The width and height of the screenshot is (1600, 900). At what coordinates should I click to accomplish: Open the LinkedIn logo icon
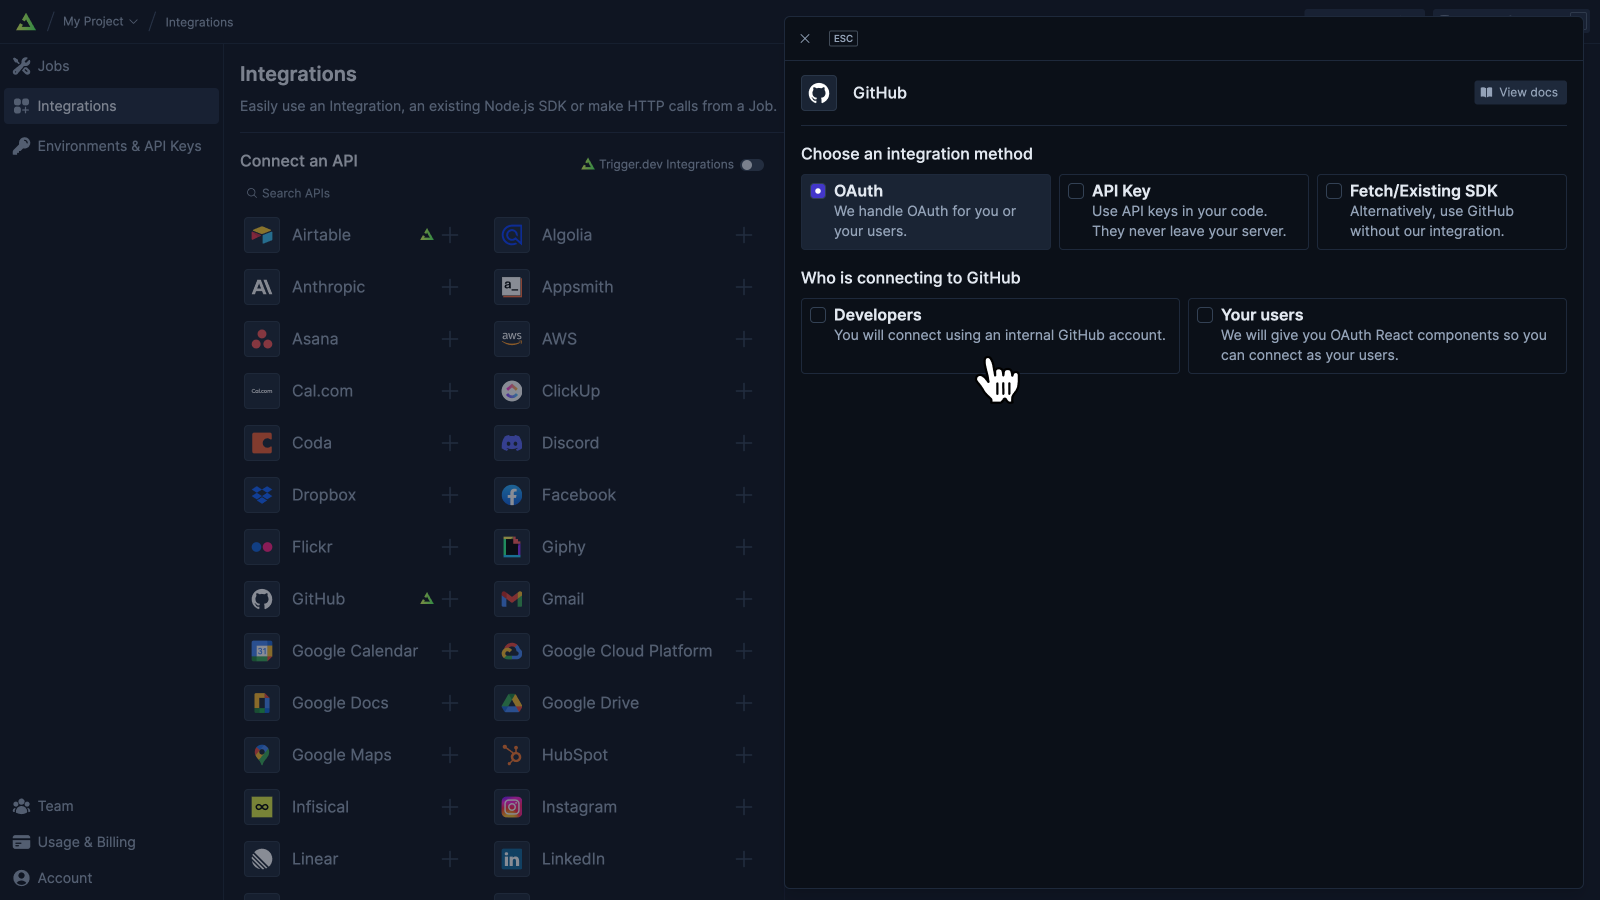[x=512, y=859]
